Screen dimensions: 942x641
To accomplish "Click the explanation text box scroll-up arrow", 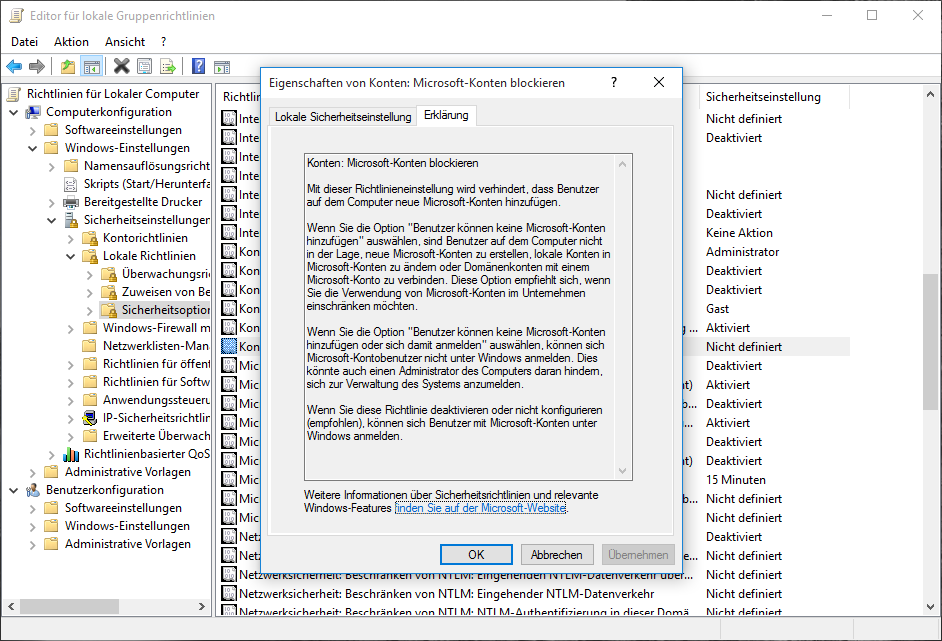I will (x=622, y=163).
